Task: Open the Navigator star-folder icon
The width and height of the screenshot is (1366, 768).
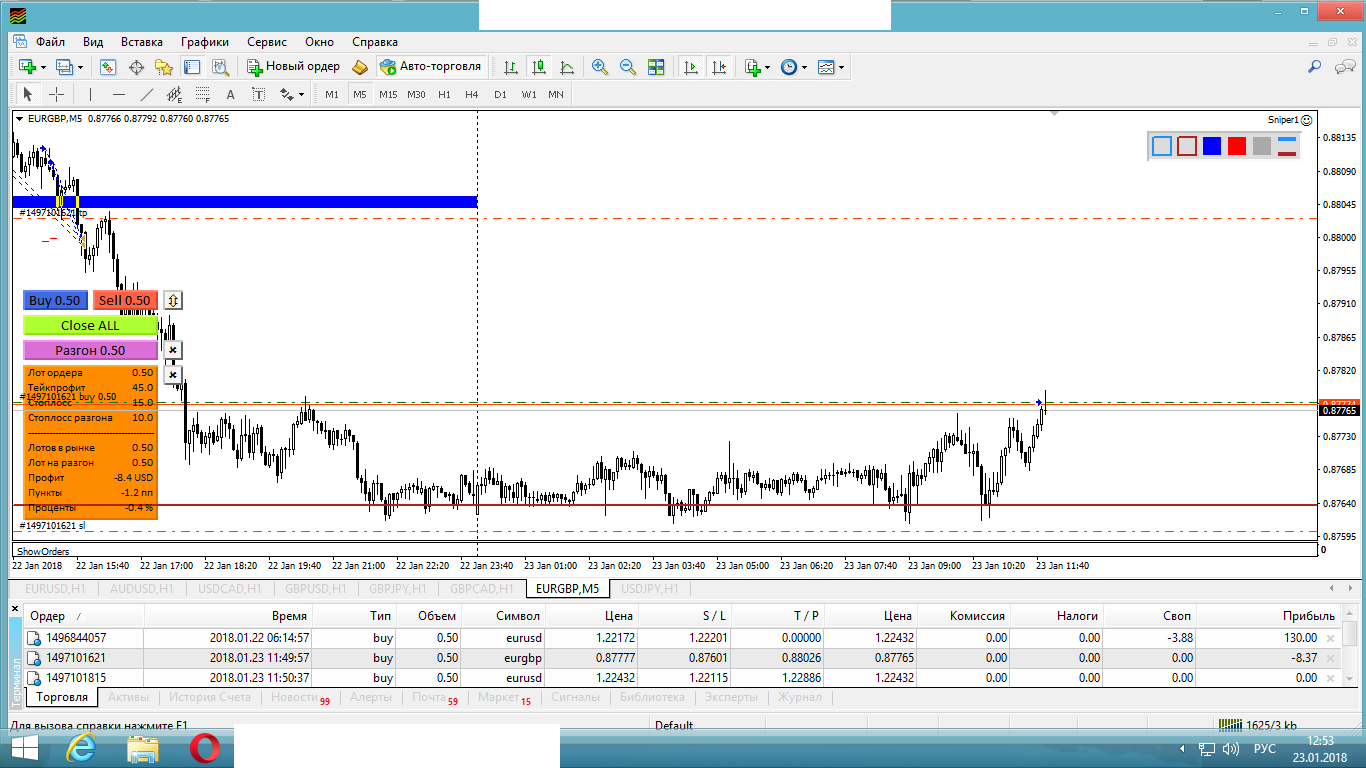Action: coord(164,67)
